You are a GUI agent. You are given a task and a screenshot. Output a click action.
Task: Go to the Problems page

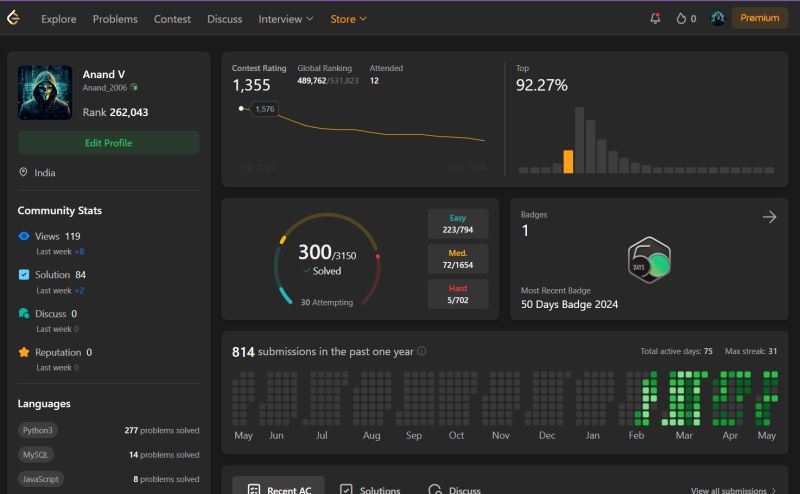[x=115, y=19]
